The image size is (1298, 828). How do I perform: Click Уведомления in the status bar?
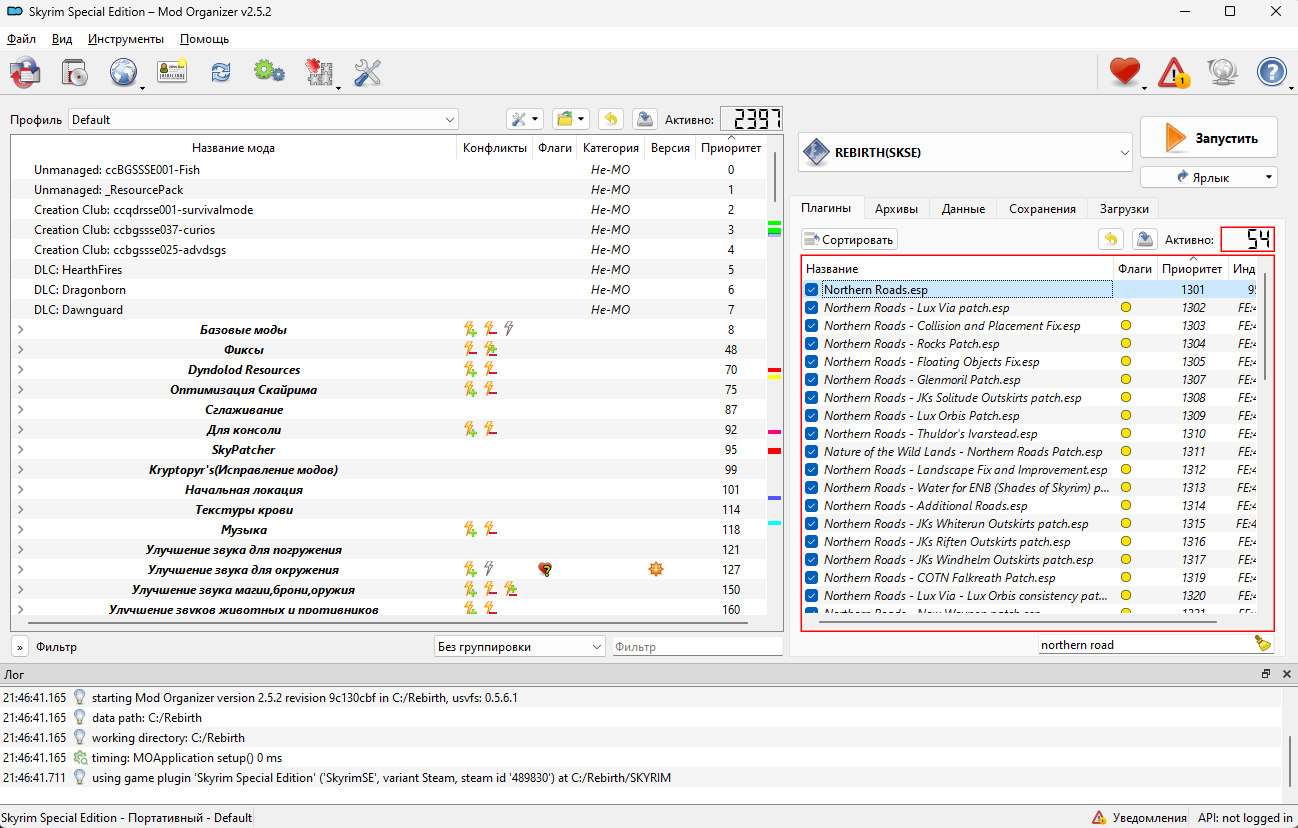tap(1140, 817)
